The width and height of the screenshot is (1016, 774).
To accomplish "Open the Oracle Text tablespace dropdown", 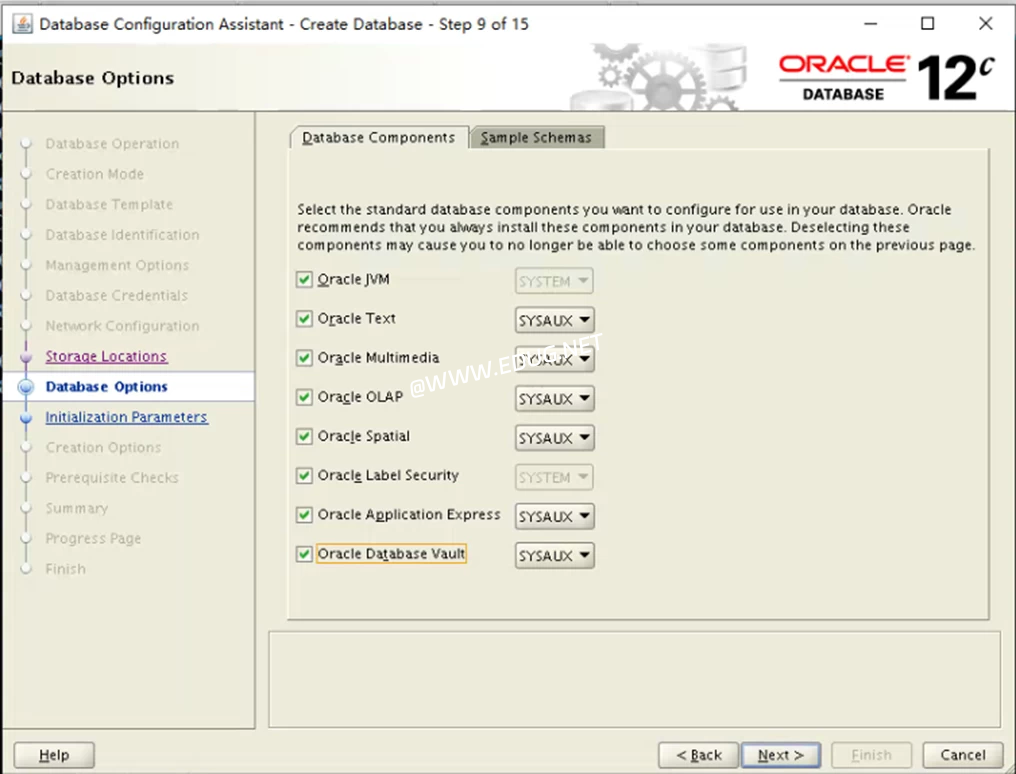I will pos(554,320).
